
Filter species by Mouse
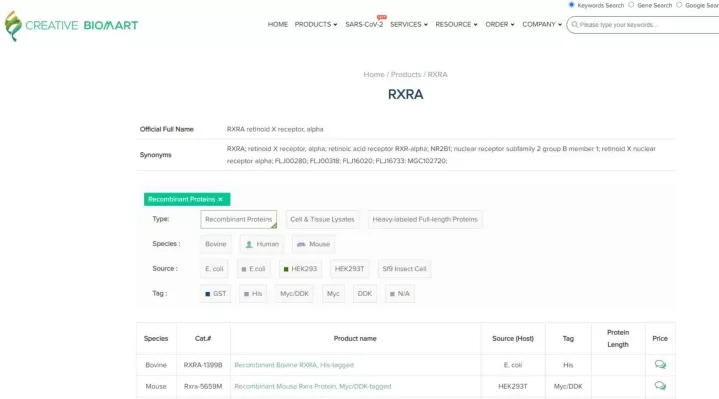pos(313,244)
